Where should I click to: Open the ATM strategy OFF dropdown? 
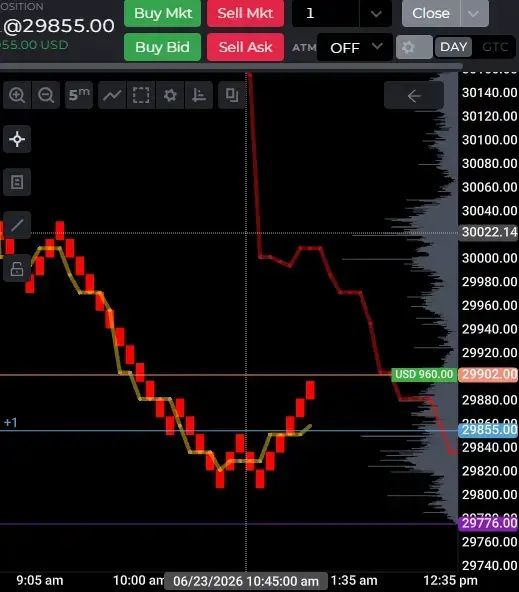coord(355,48)
